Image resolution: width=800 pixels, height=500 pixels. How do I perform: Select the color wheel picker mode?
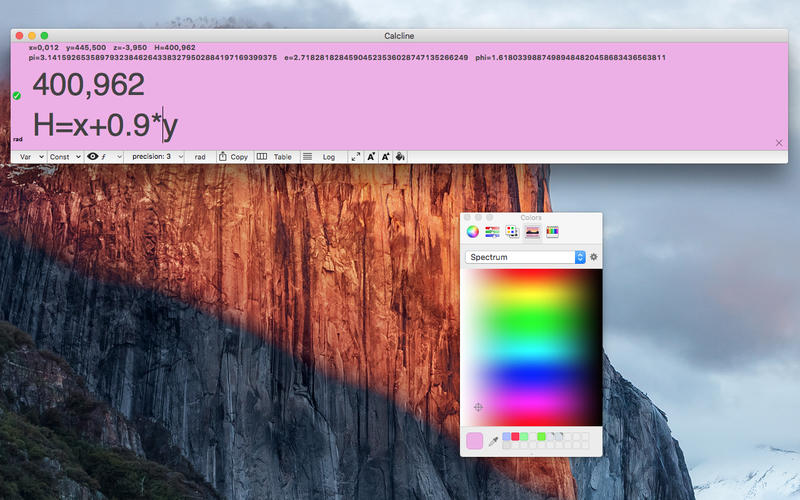[473, 232]
